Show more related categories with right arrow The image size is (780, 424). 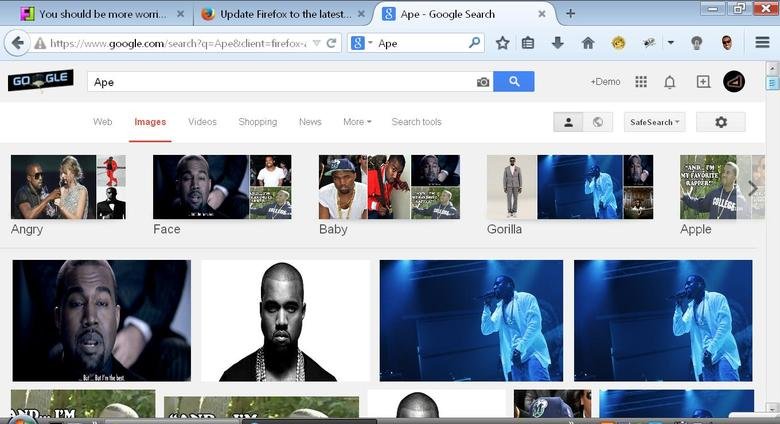(x=753, y=187)
